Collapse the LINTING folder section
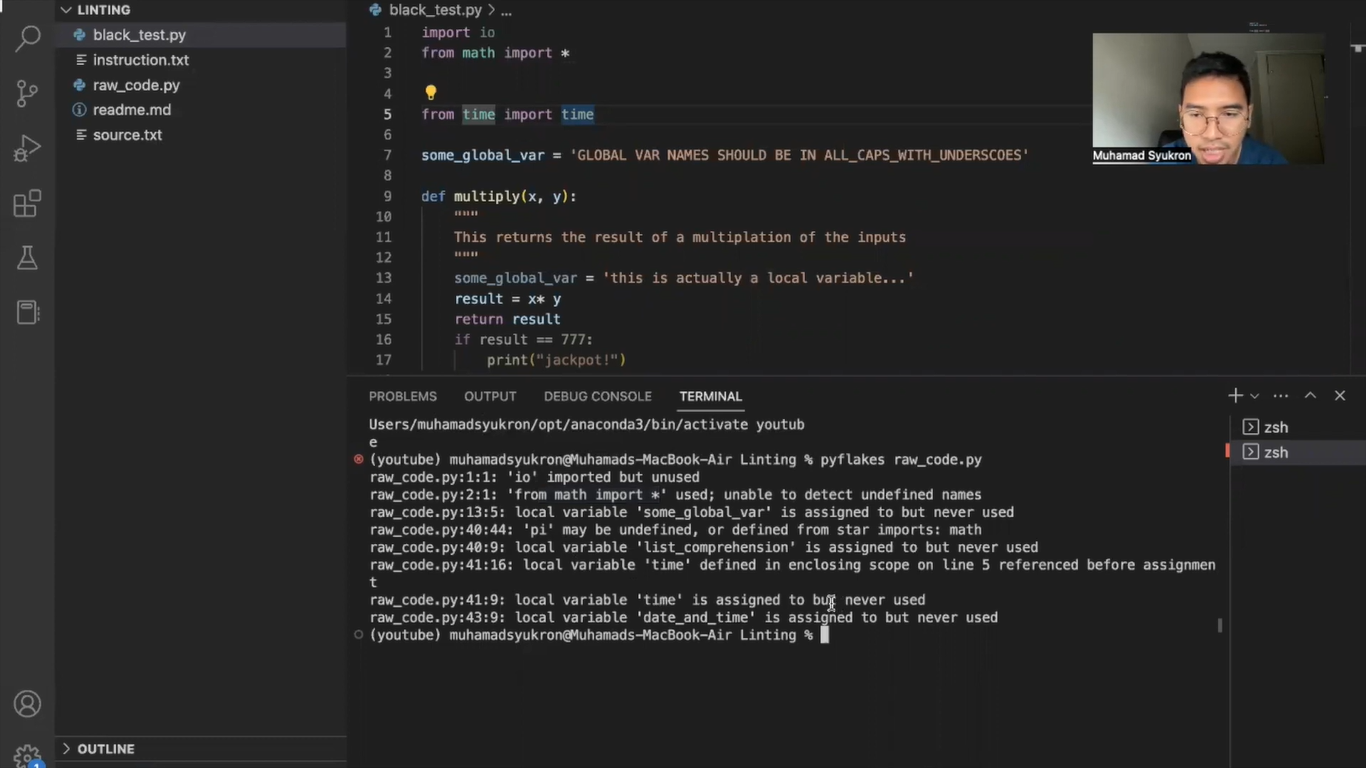Viewport: 1366px width, 768px height. coord(66,10)
